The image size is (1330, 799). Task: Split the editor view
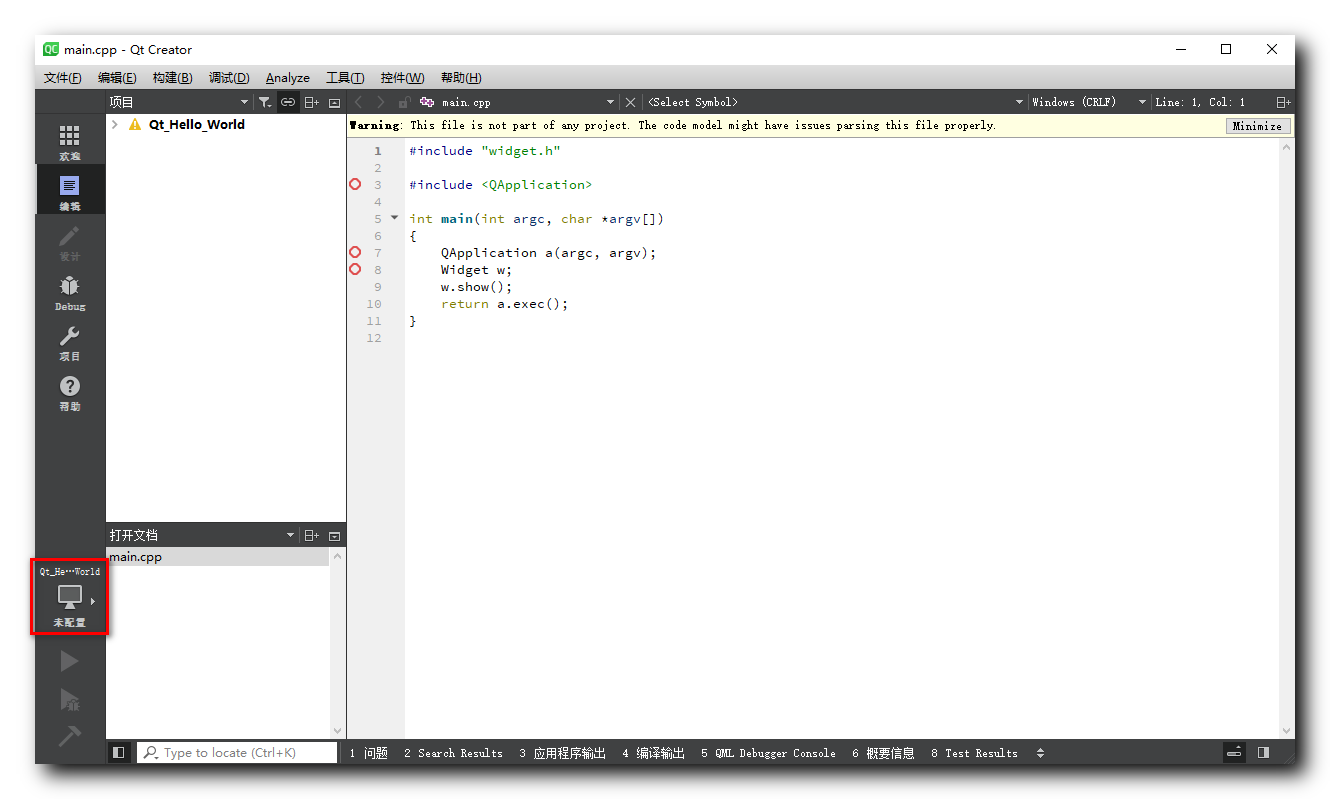[1283, 102]
